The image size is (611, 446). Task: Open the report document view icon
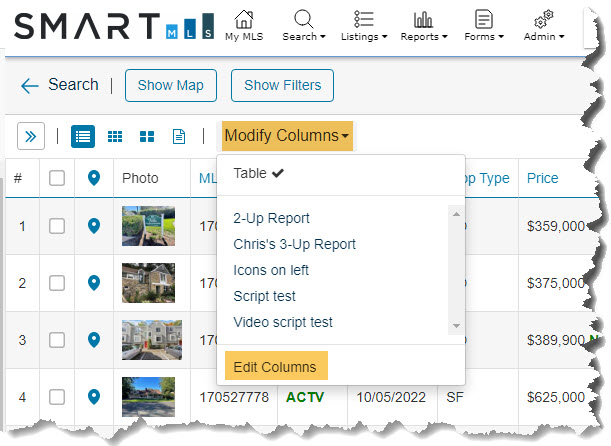tap(179, 137)
